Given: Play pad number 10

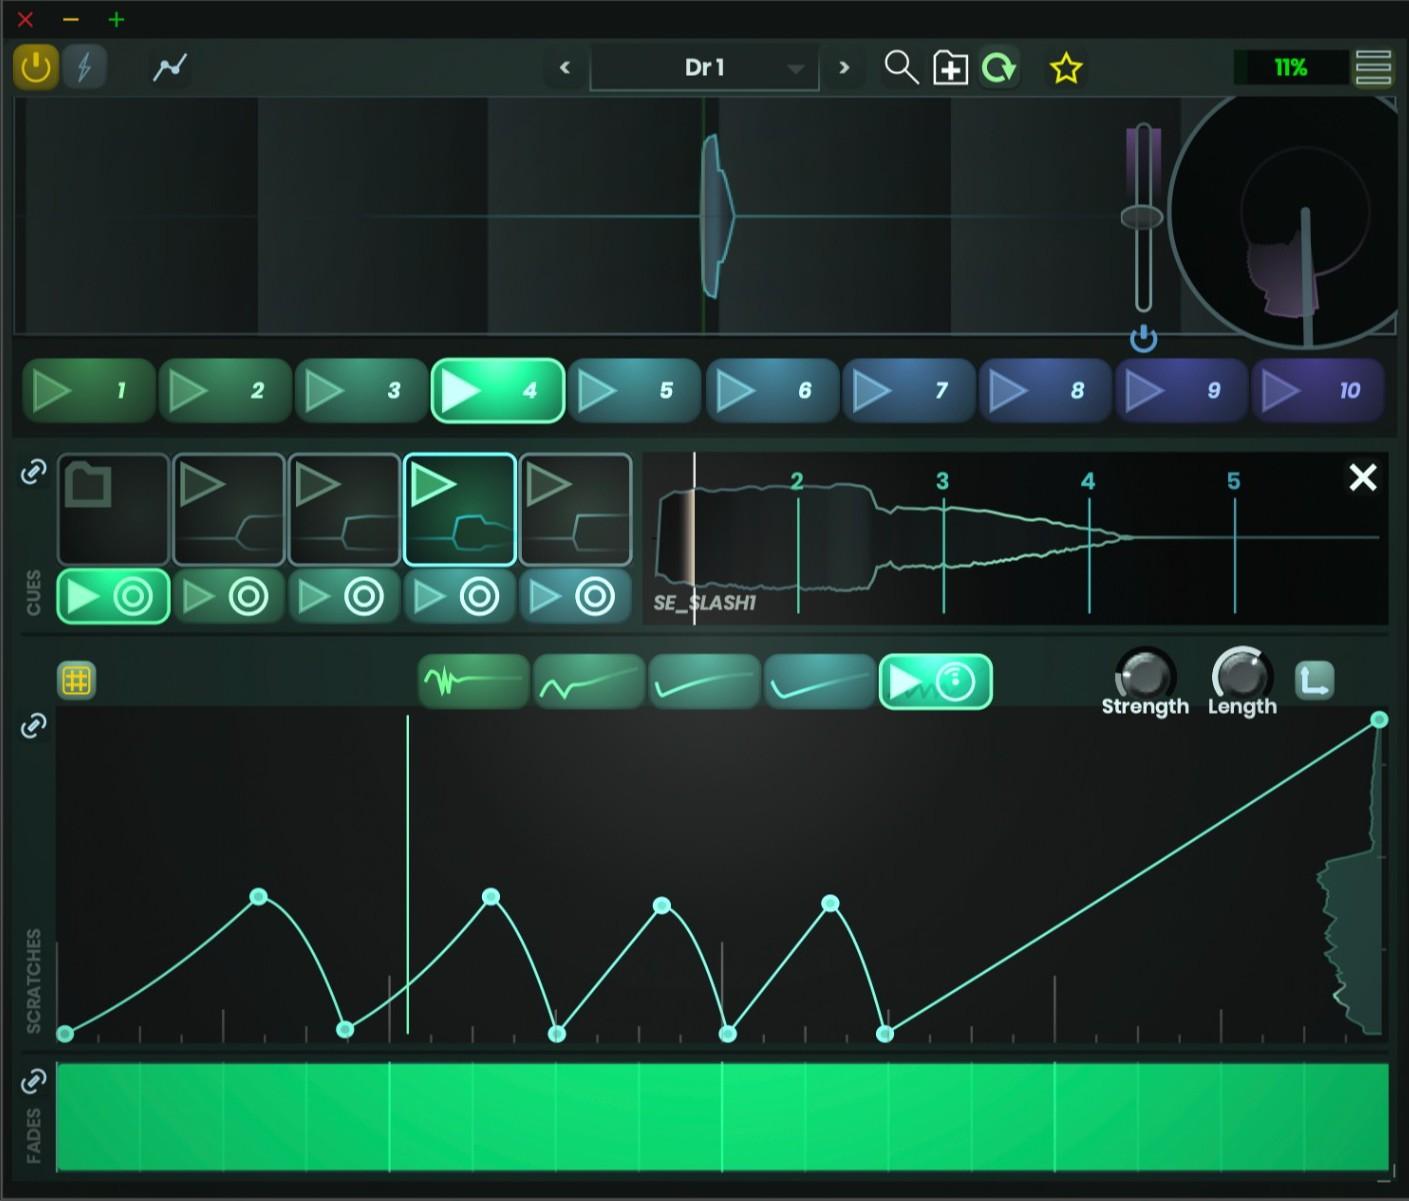Looking at the screenshot, I should [x=1318, y=391].
